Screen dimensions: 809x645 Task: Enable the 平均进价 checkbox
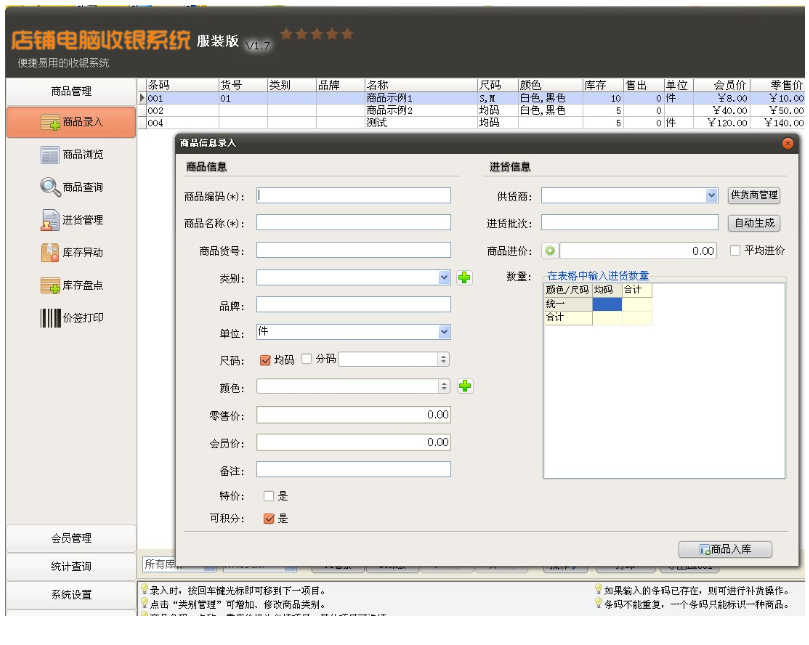click(735, 251)
